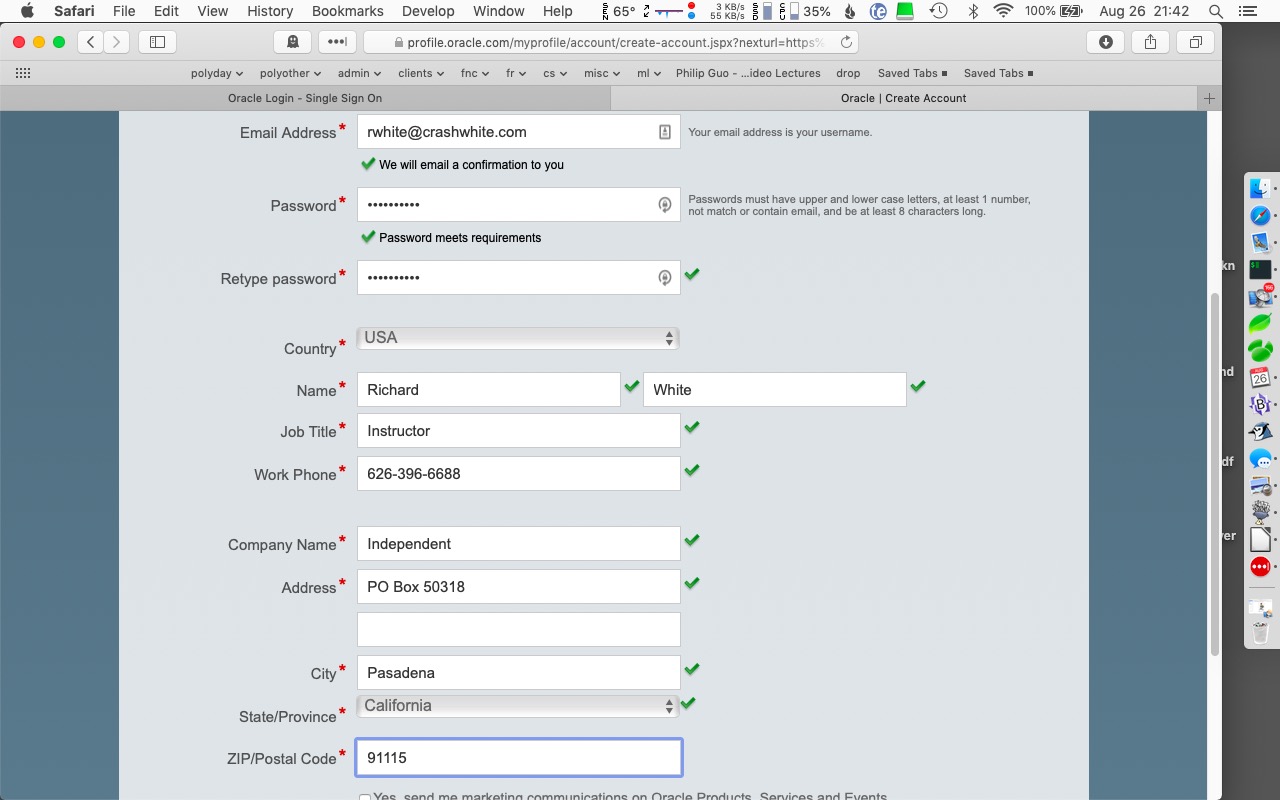
Task: Expand the ml bookmarks folder
Action: coord(650,73)
